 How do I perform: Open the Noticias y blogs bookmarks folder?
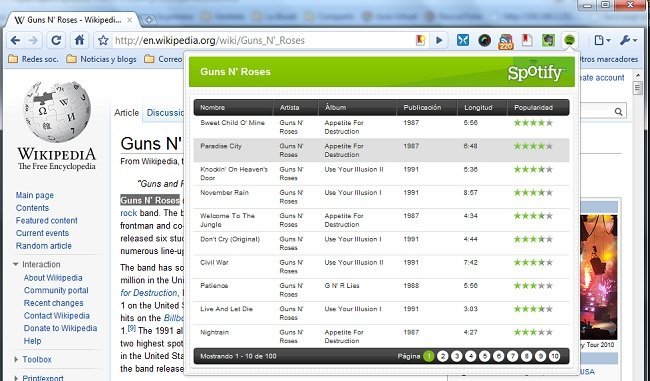tap(102, 59)
